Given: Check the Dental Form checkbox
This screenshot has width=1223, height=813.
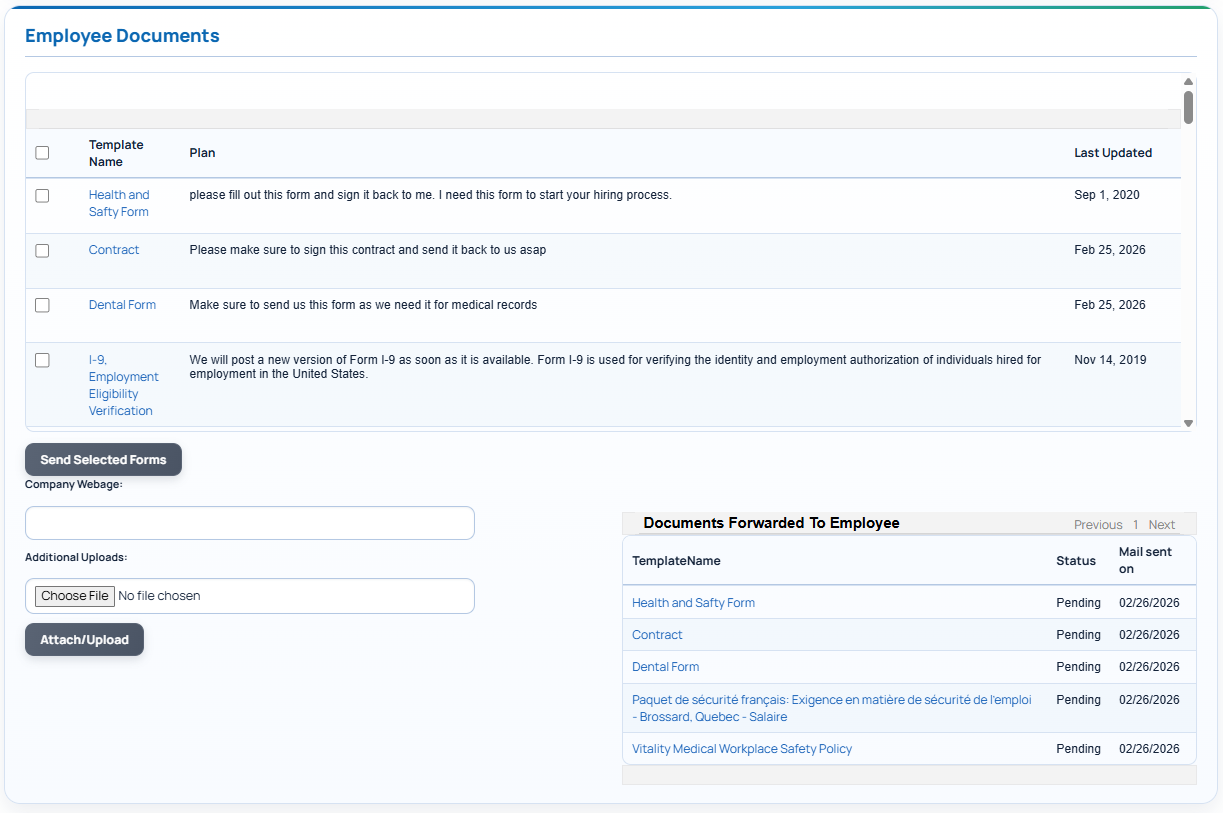Looking at the screenshot, I should point(42,306).
